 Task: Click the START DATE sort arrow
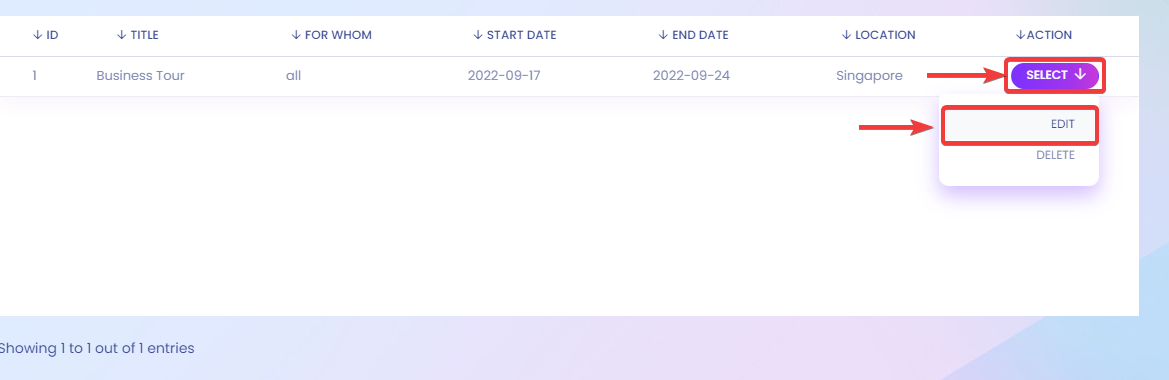478,35
